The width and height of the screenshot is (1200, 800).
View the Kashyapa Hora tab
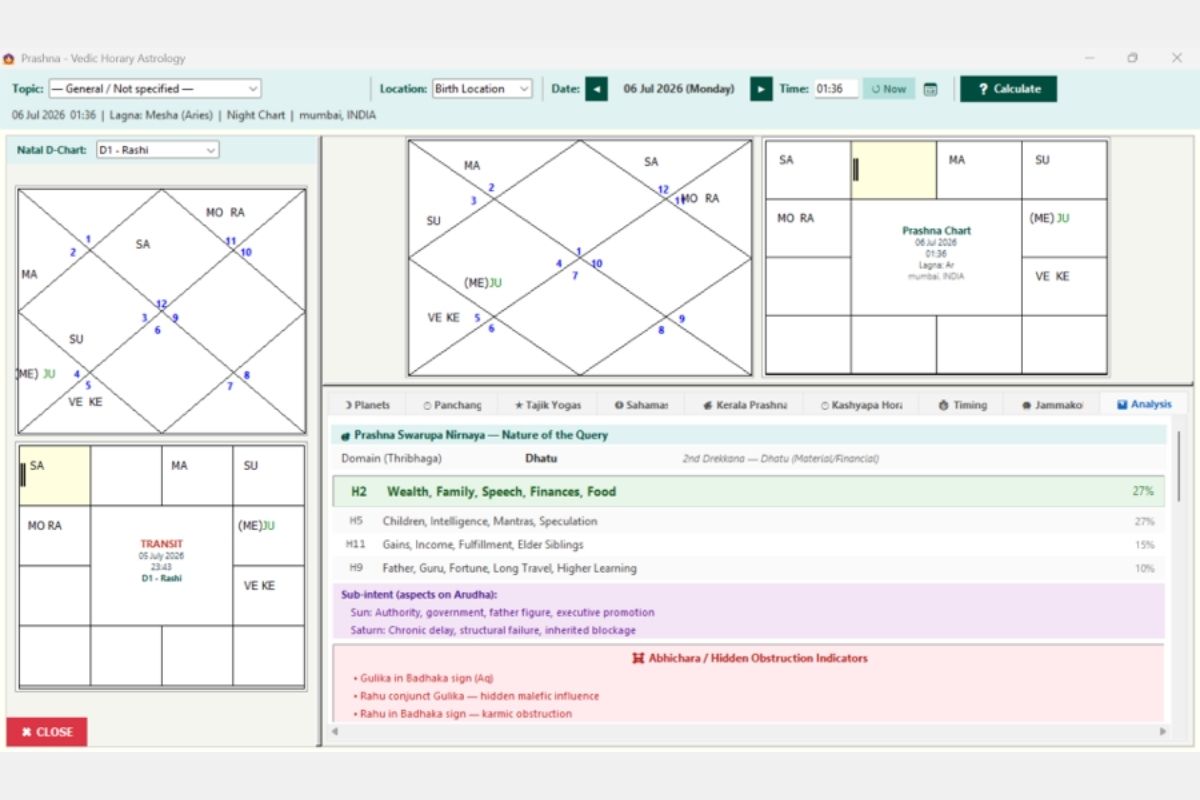tap(861, 405)
